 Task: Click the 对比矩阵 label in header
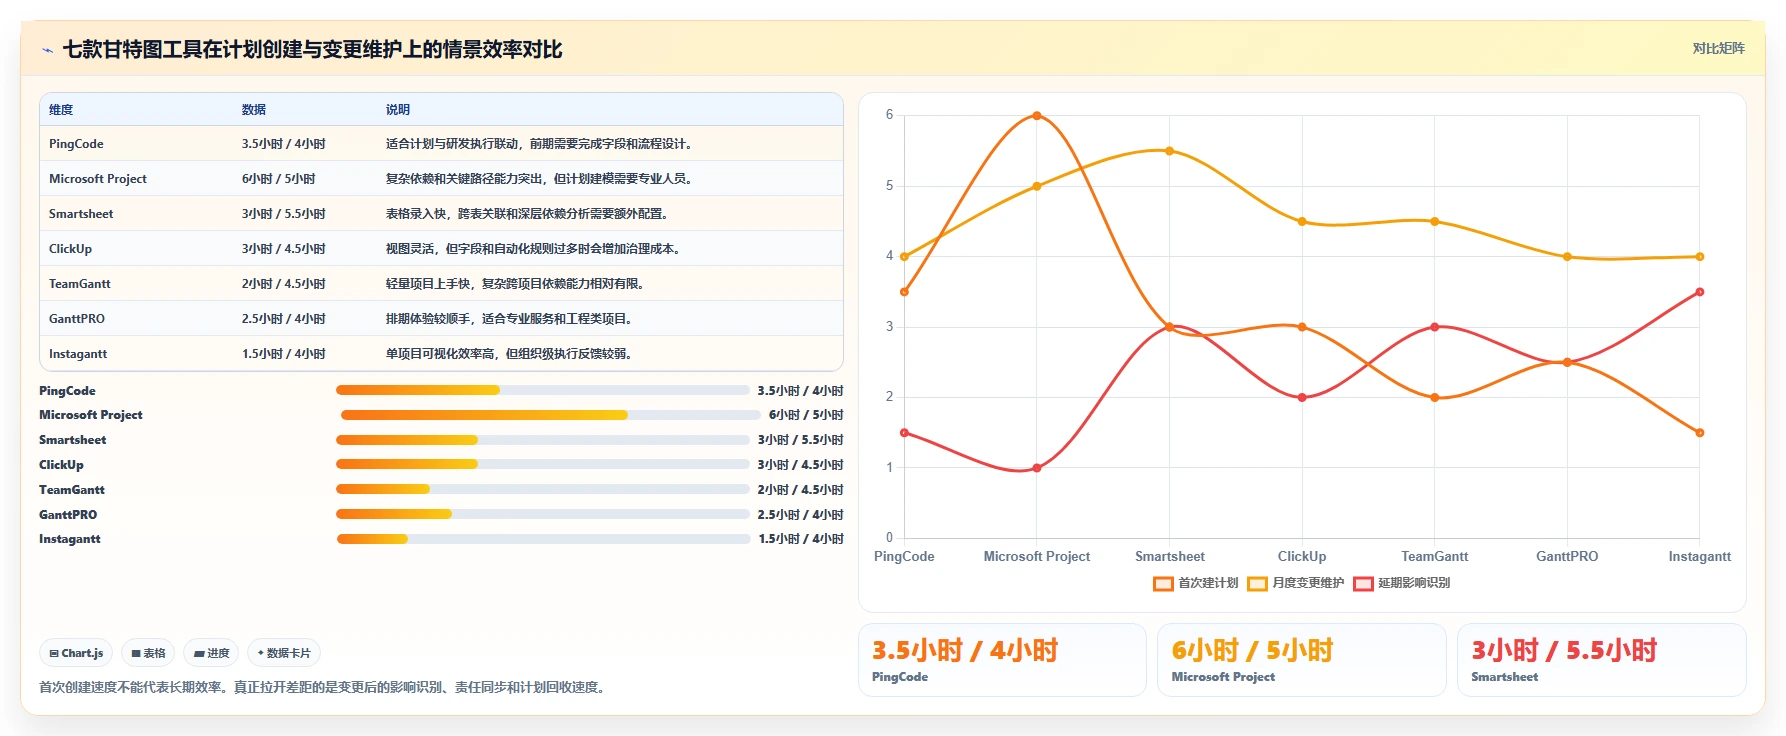click(x=1718, y=48)
